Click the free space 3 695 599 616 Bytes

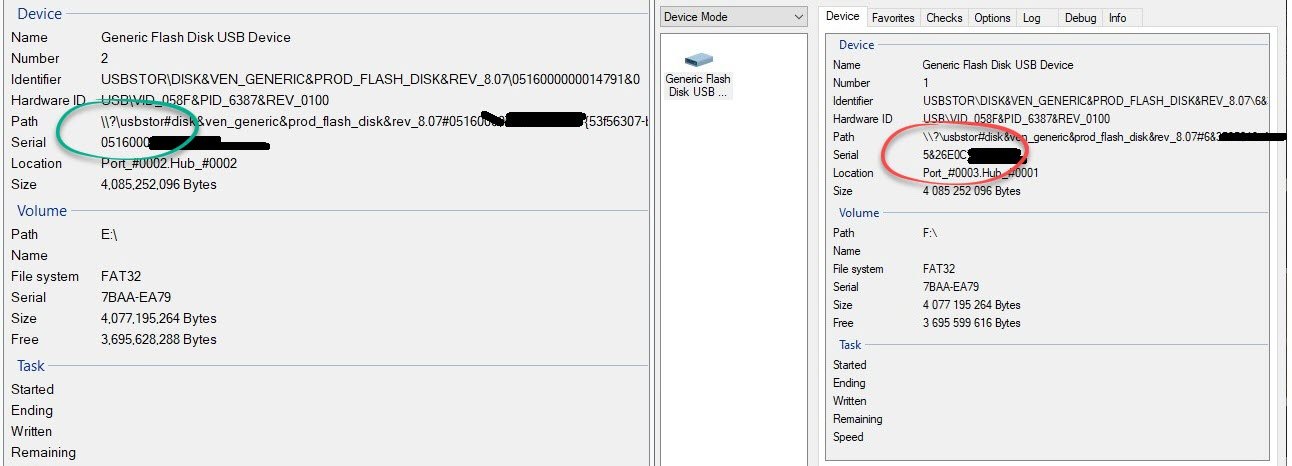[x=972, y=323]
